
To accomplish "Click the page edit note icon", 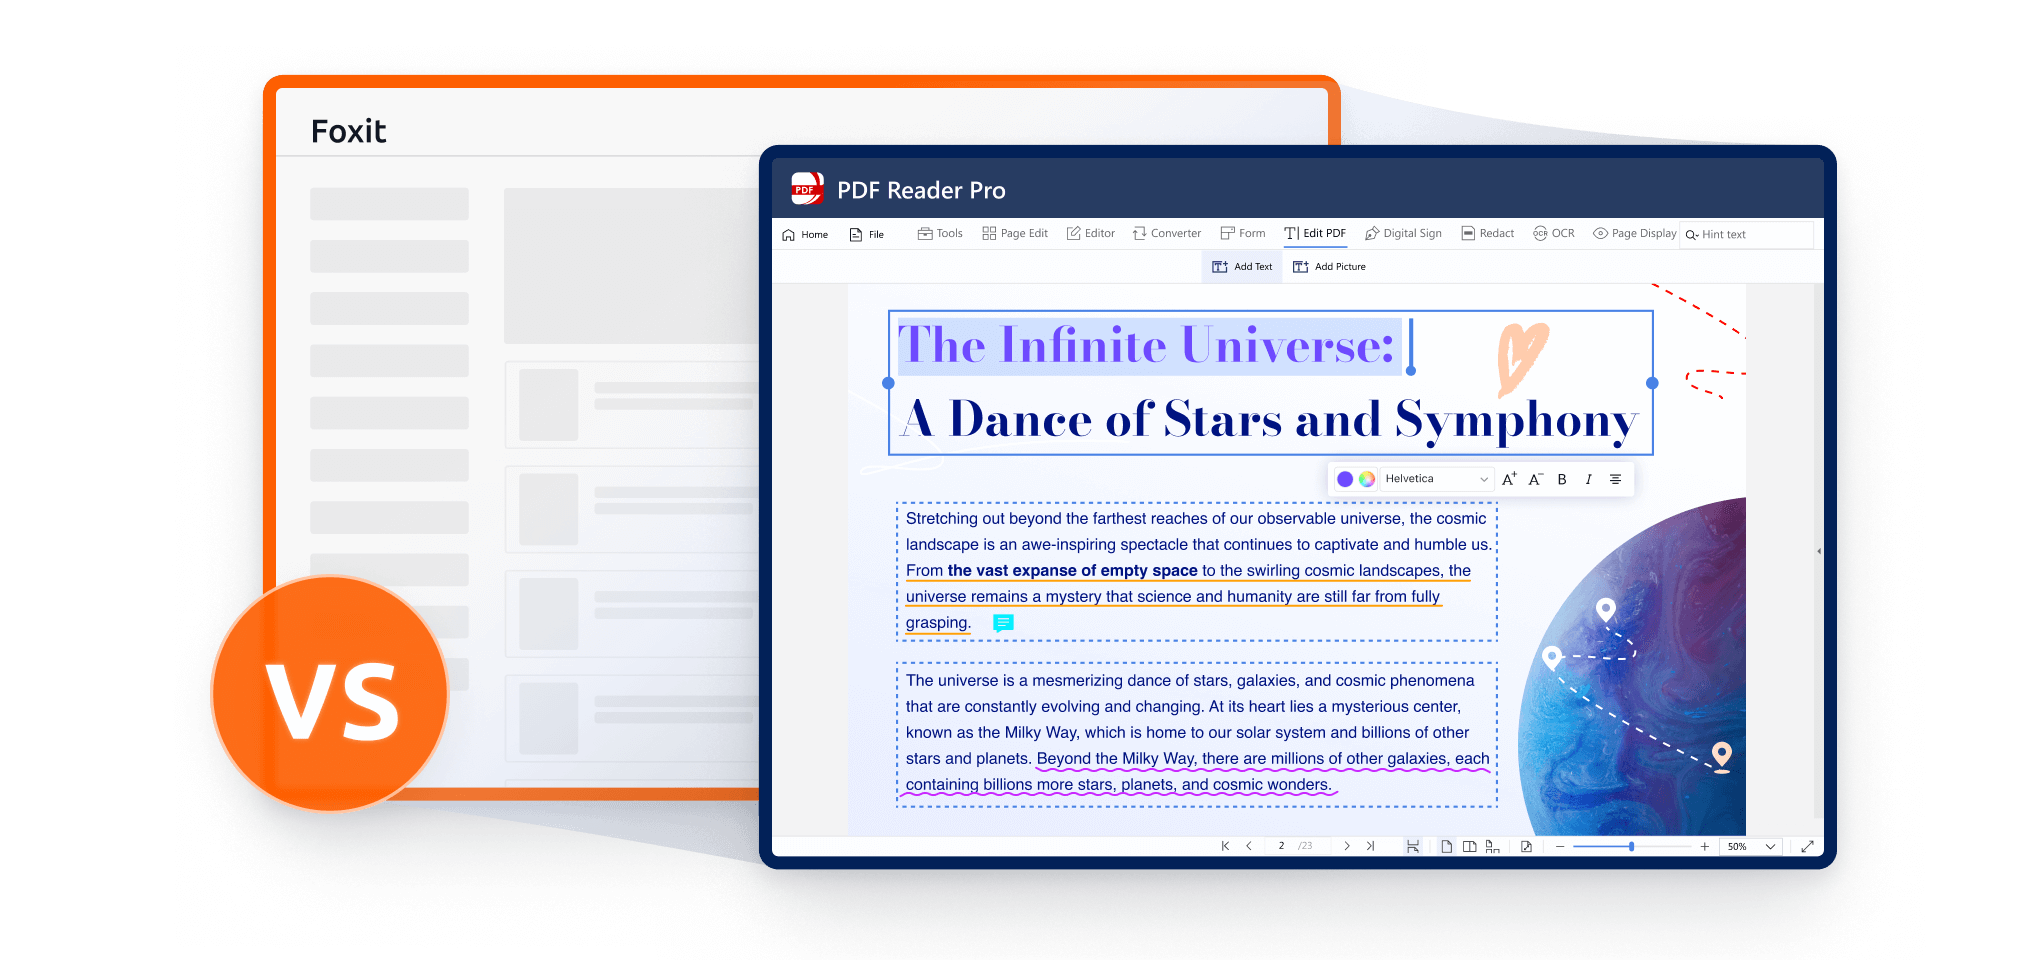I will point(1526,846).
